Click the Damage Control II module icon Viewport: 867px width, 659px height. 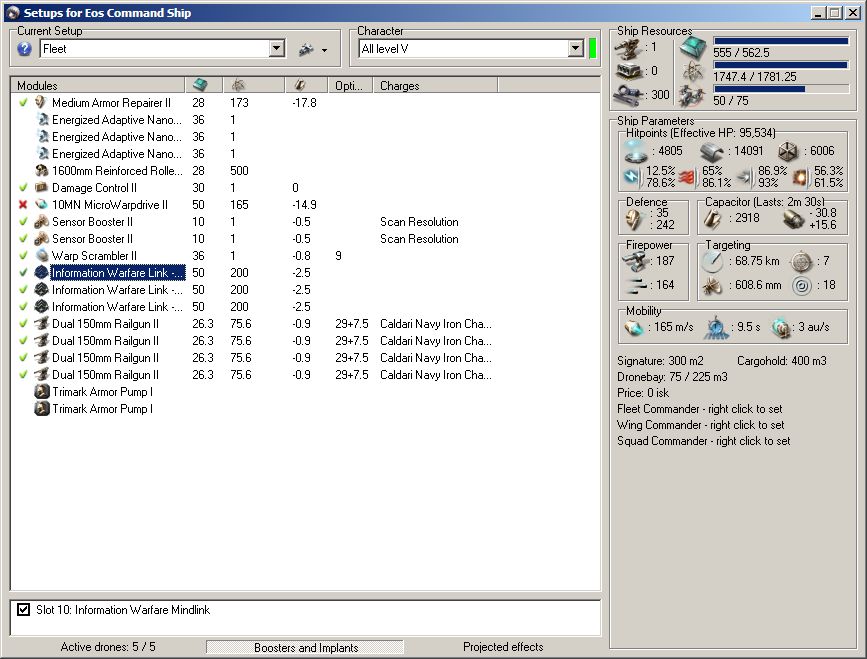coord(42,188)
